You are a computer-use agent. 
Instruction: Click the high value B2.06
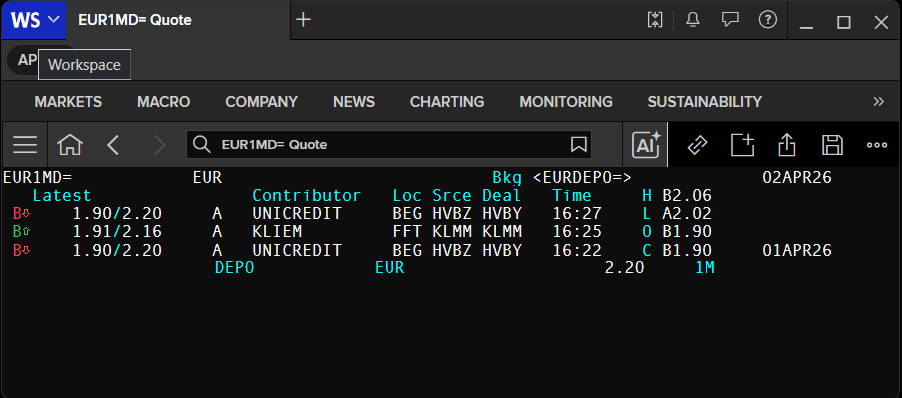pos(687,196)
